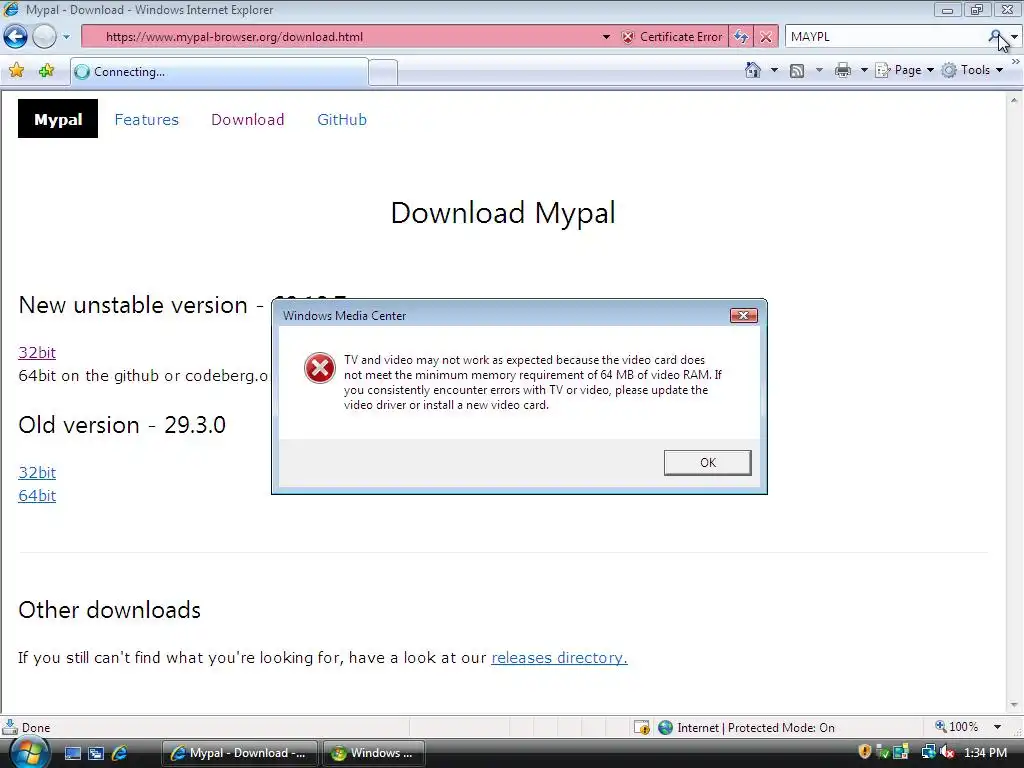Click the scrollbar up arrow
This screenshot has height=768, width=1024.
(1014, 101)
